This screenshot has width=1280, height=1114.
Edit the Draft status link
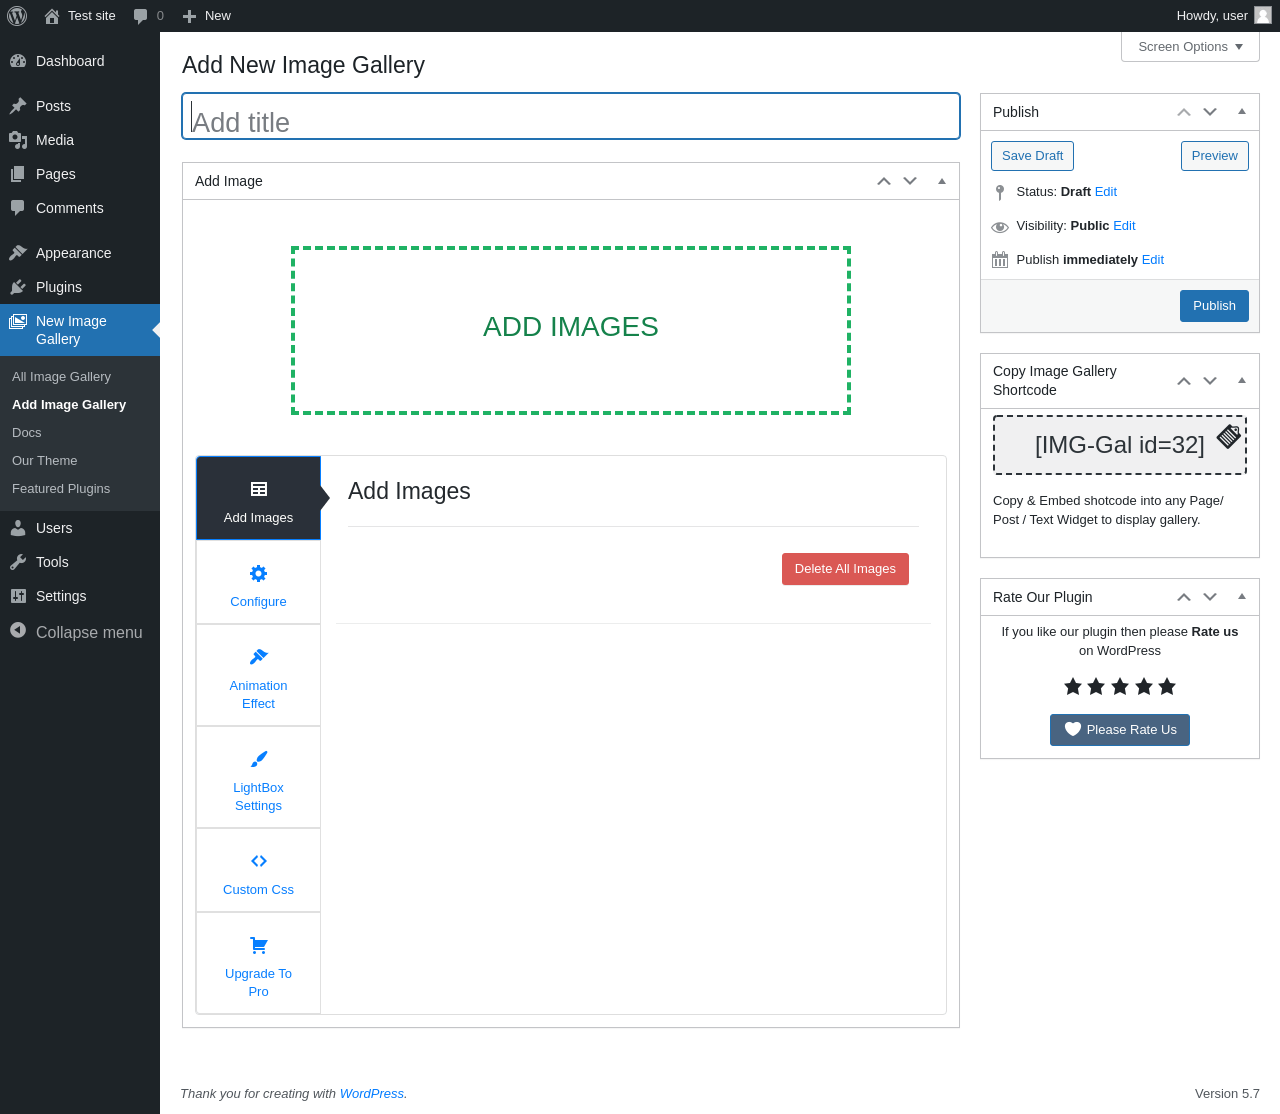click(x=1106, y=192)
